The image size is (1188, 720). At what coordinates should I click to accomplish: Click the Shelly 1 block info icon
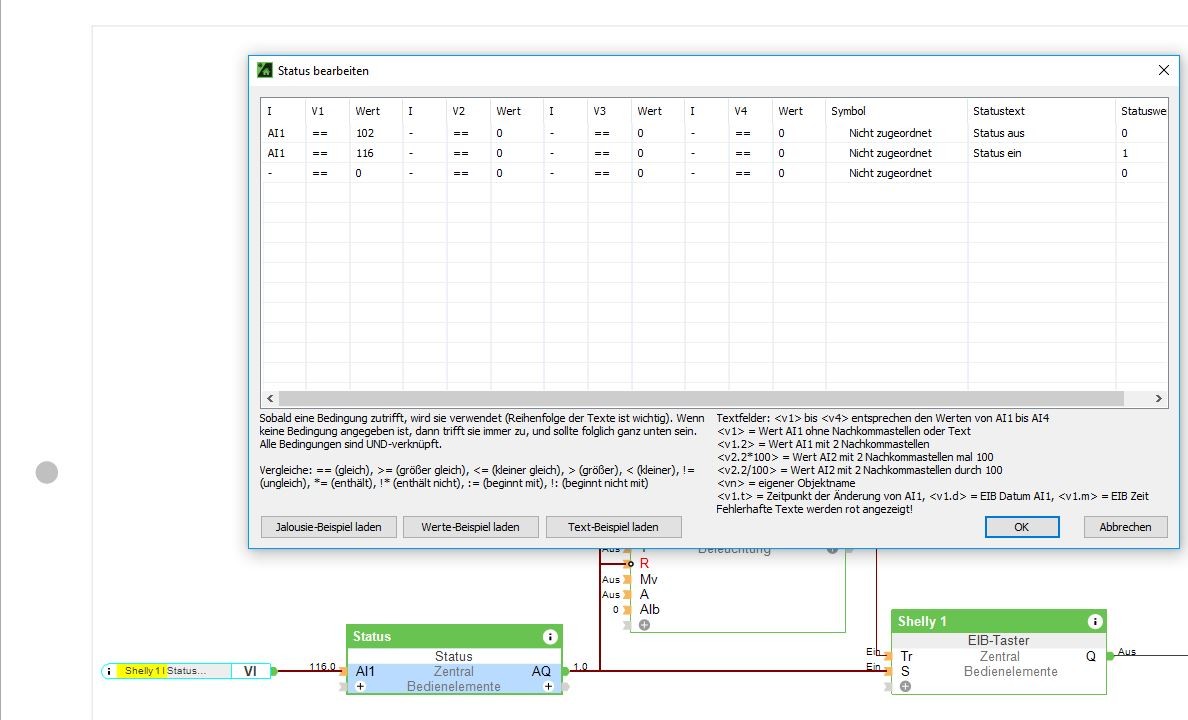(x=1094, y=622)
